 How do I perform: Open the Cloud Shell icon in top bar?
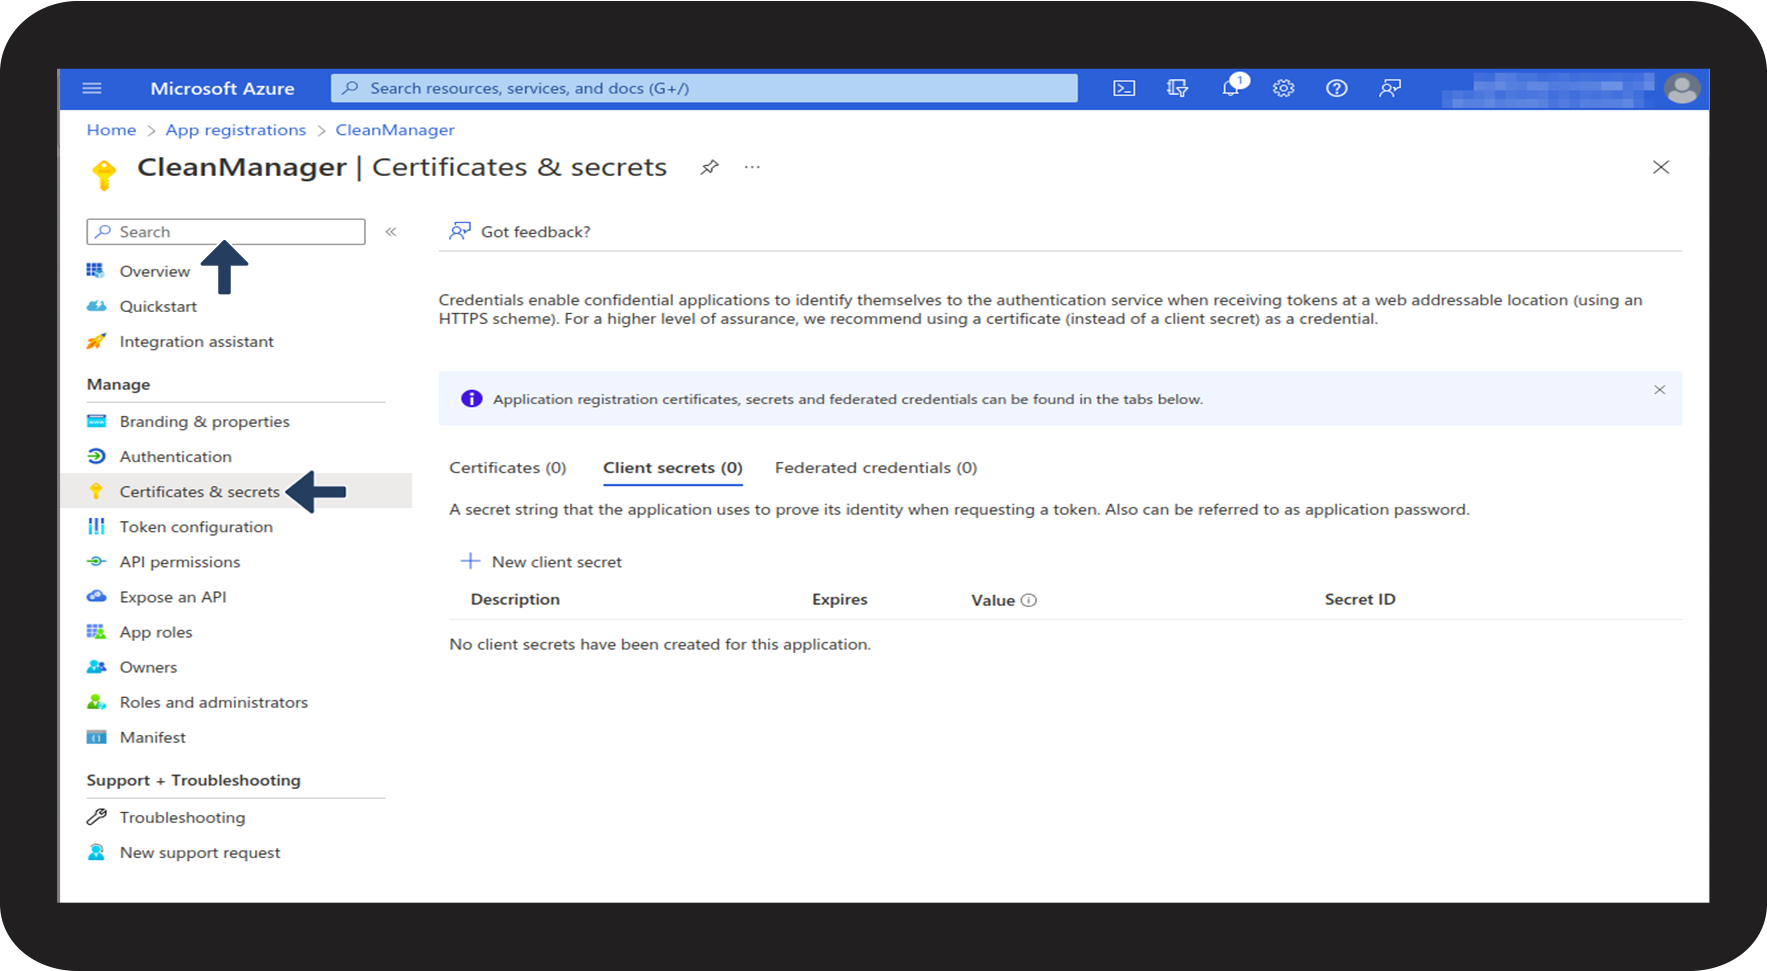tap(1124, 88)
